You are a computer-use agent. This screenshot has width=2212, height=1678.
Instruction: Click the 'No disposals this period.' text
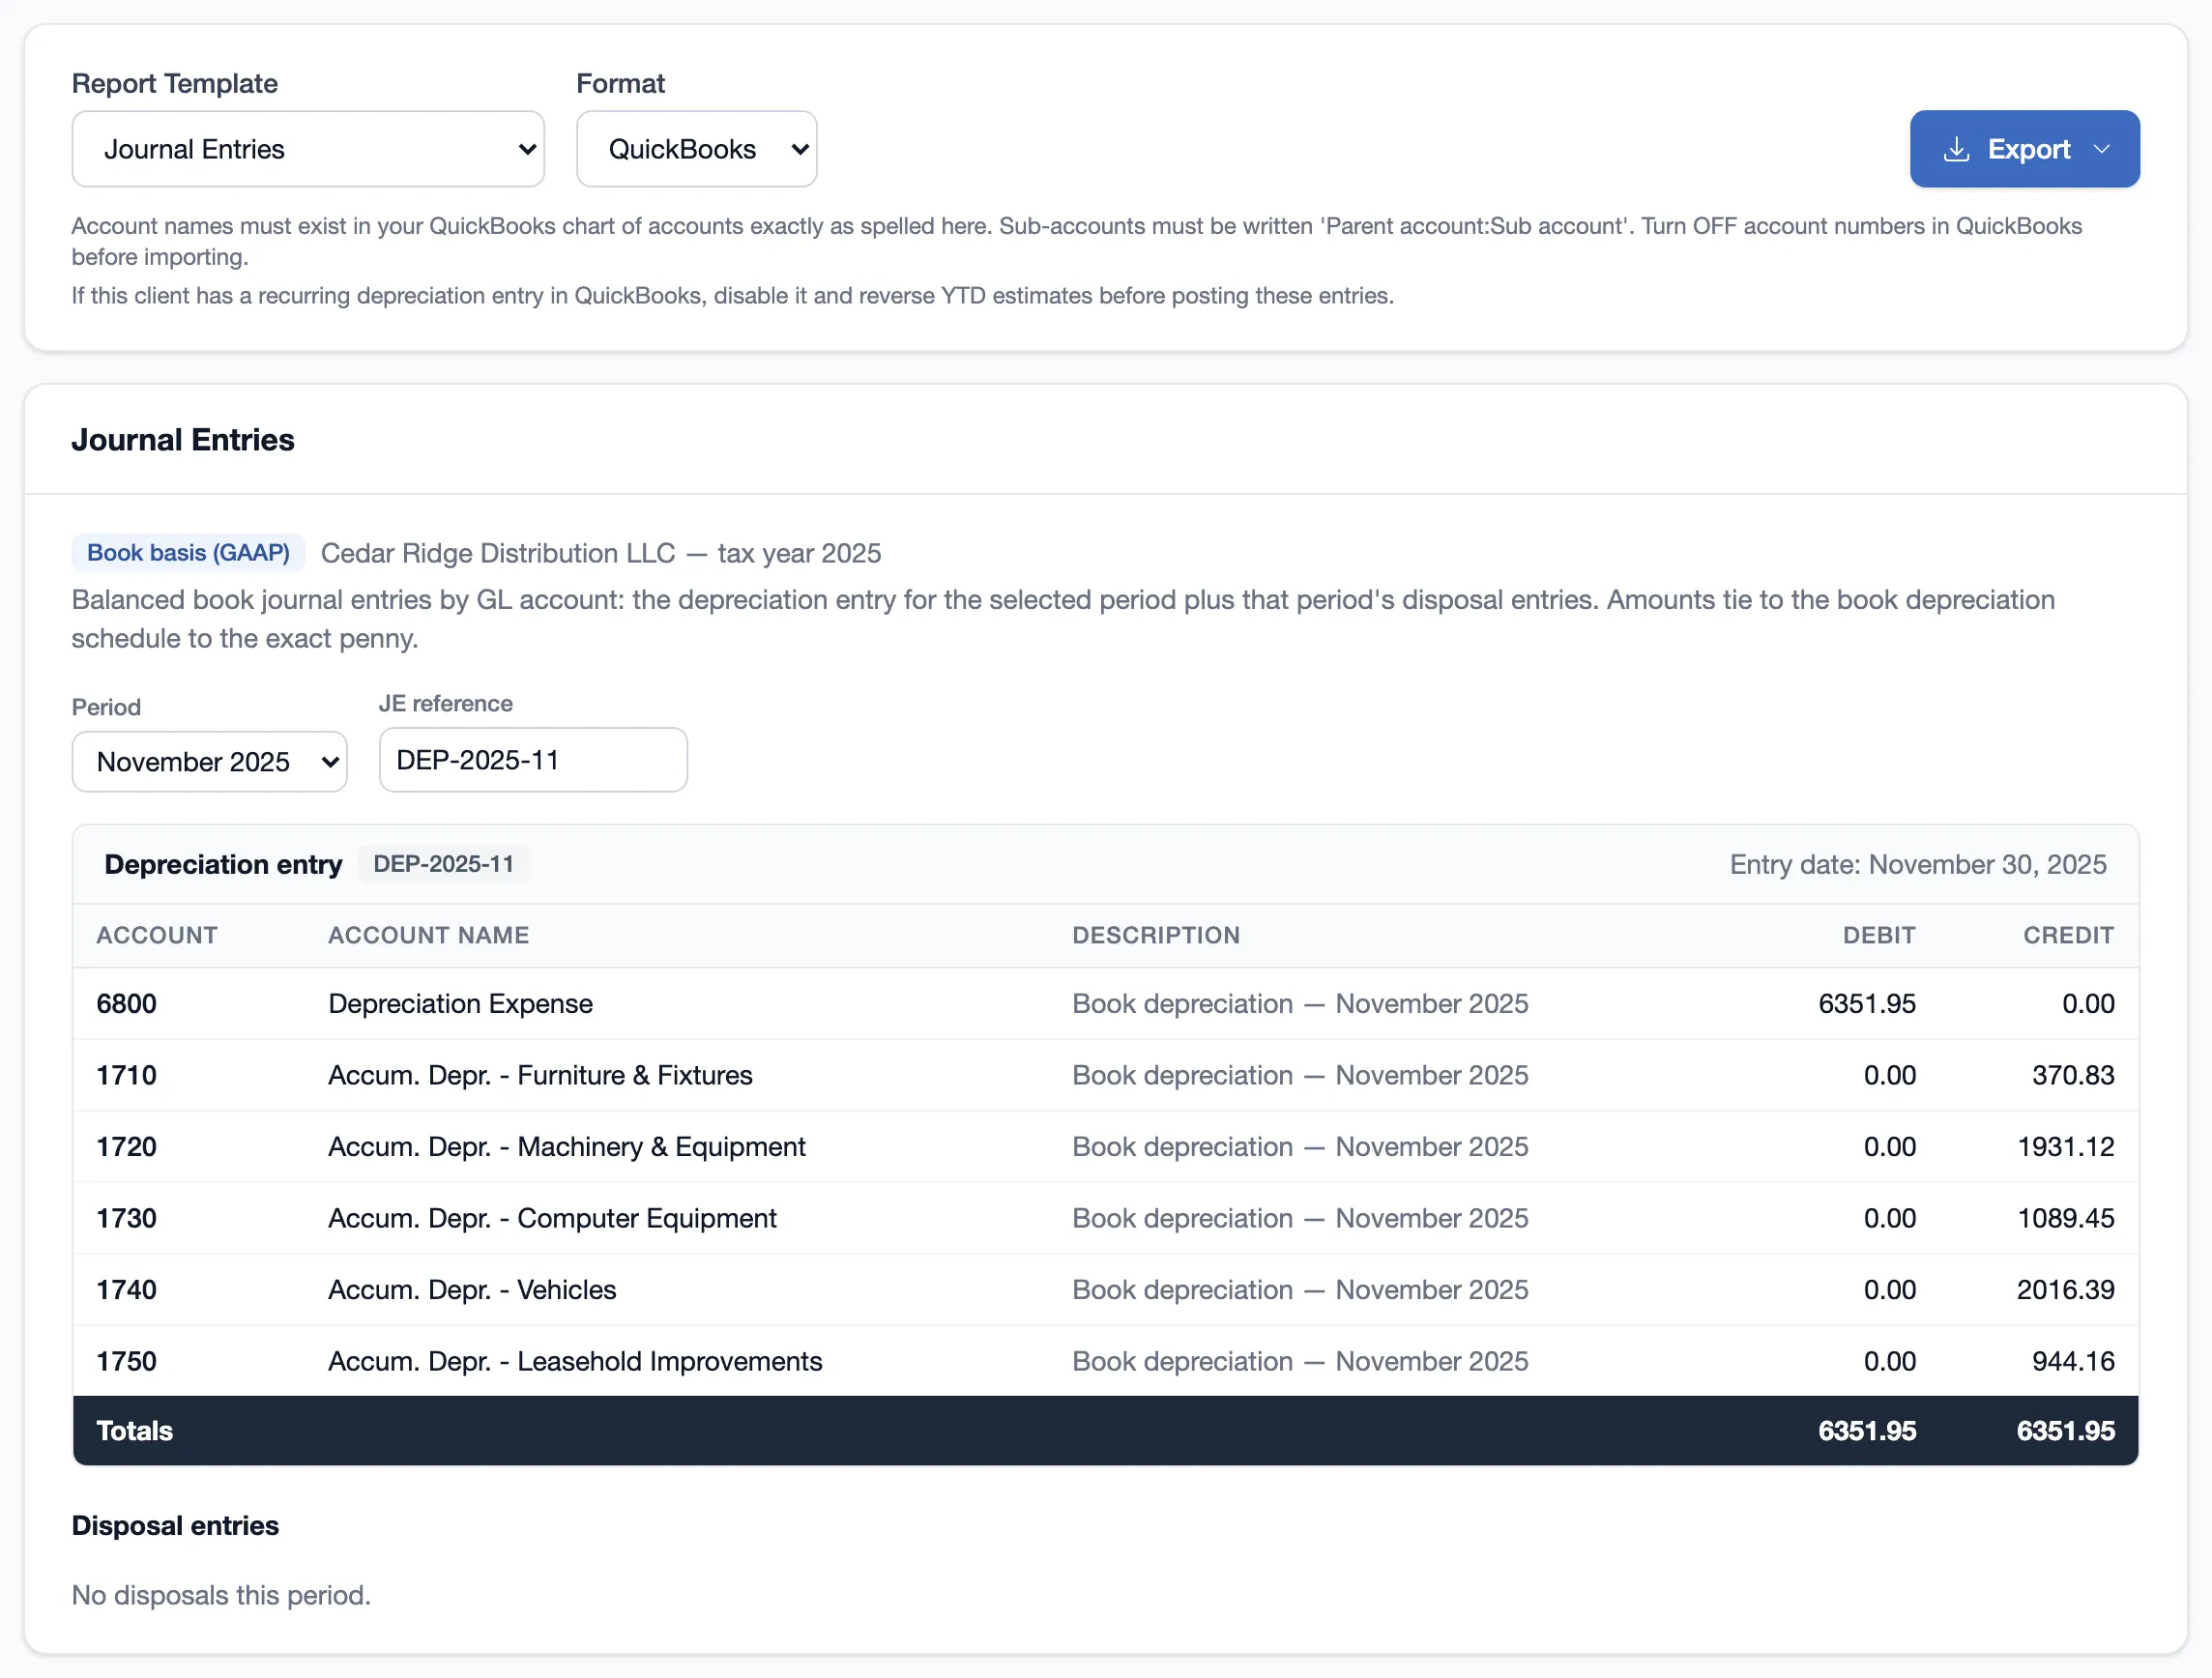(x=221, y=1596)
